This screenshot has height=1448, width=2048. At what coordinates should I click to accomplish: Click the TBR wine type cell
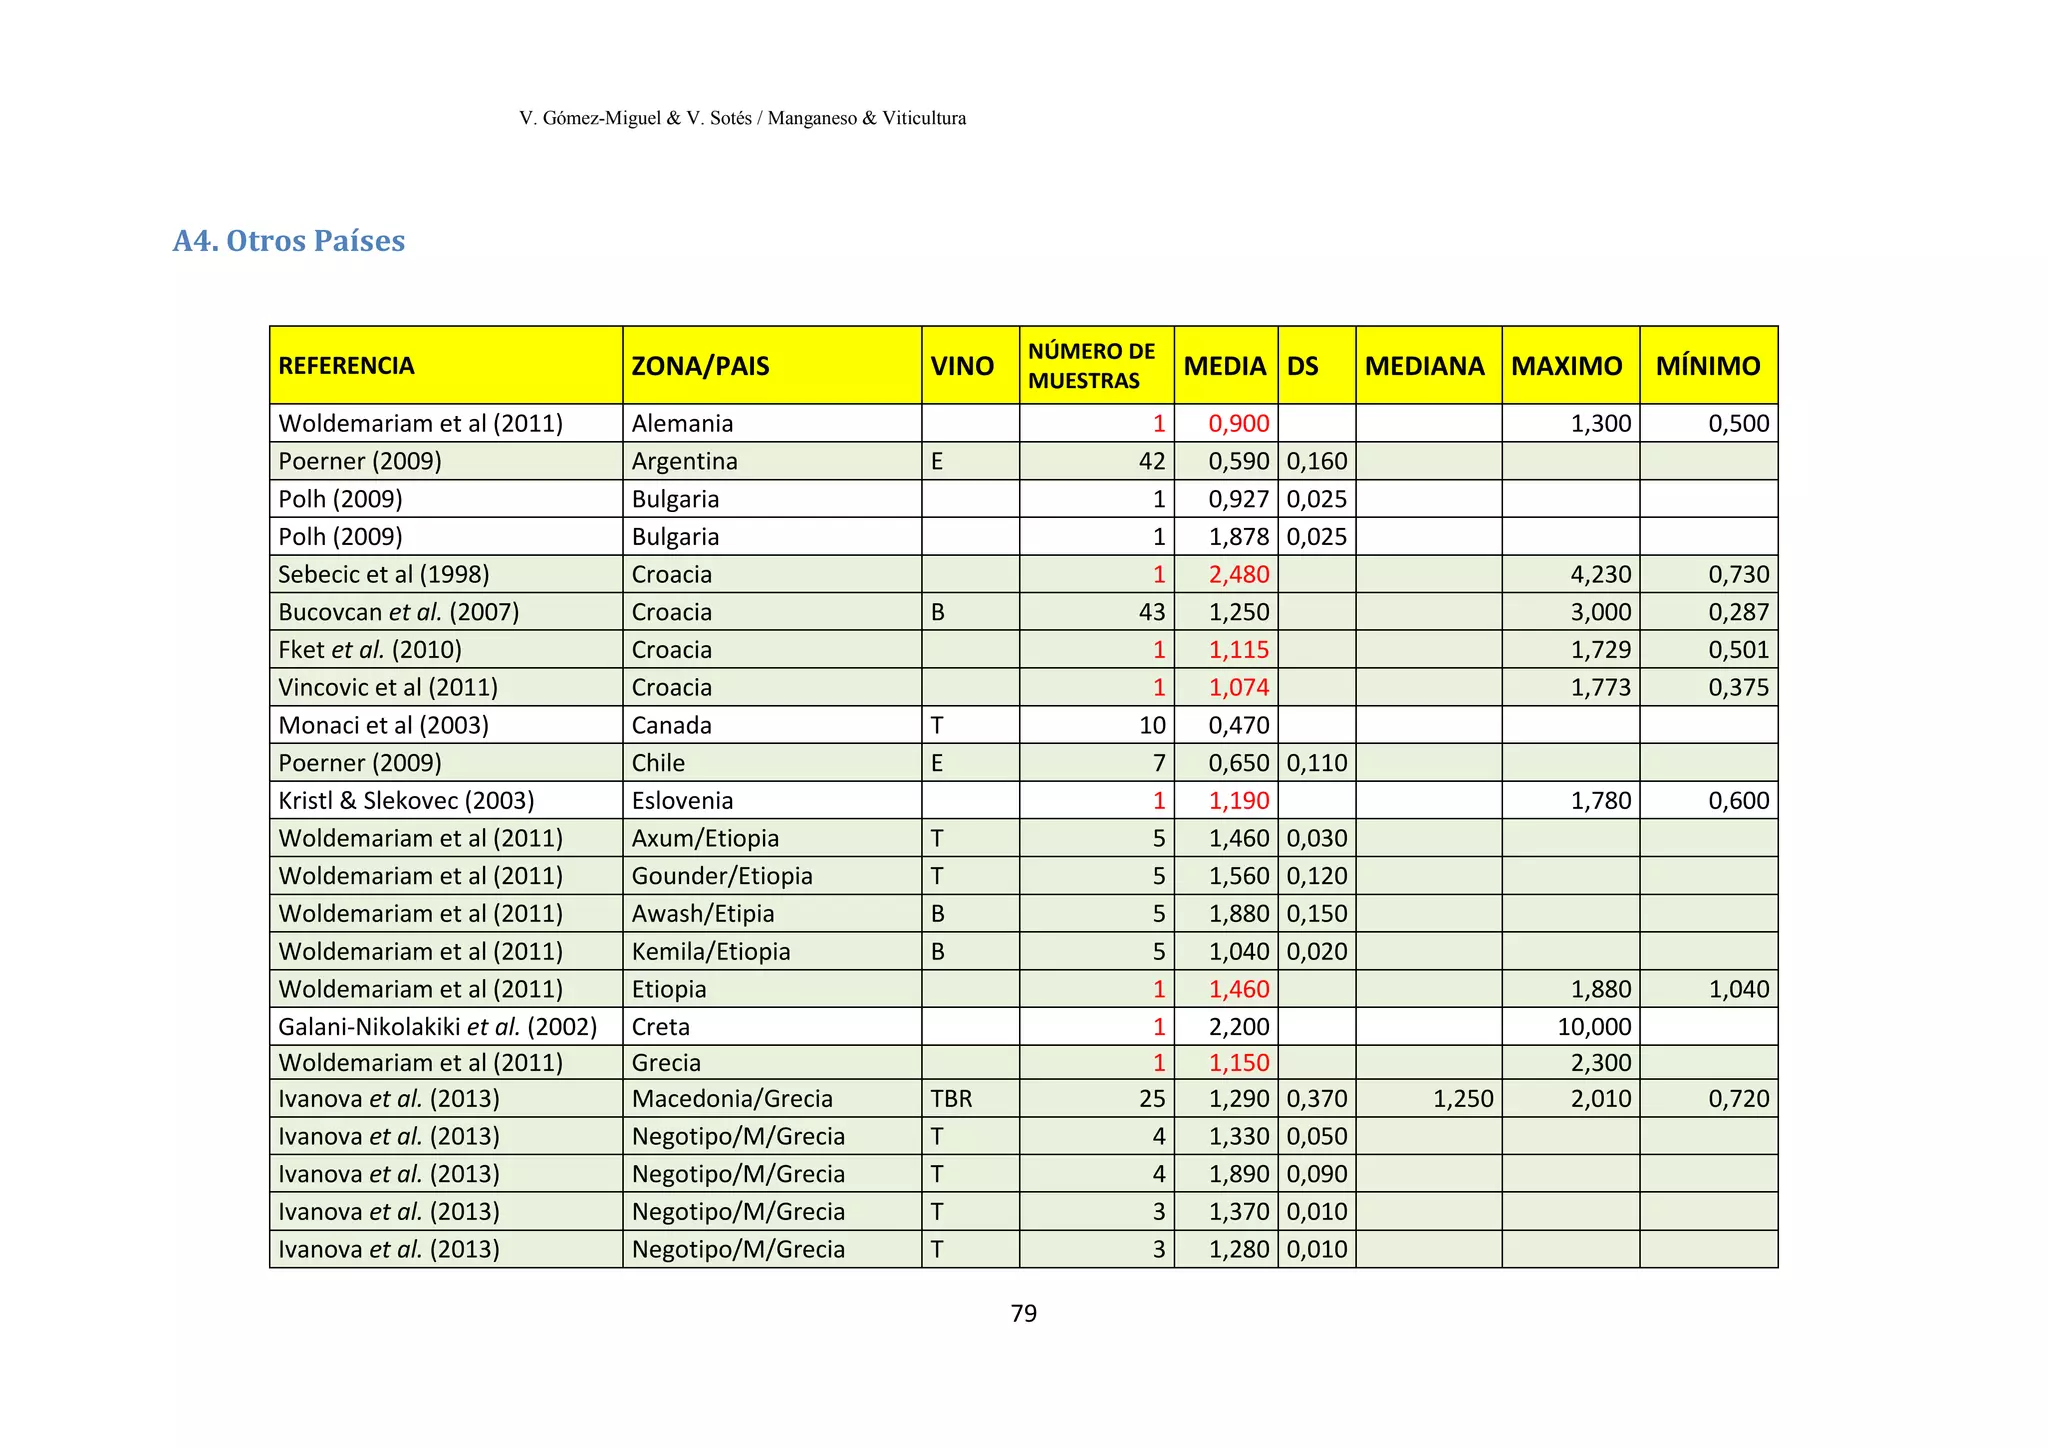[x=951, y=1099]
